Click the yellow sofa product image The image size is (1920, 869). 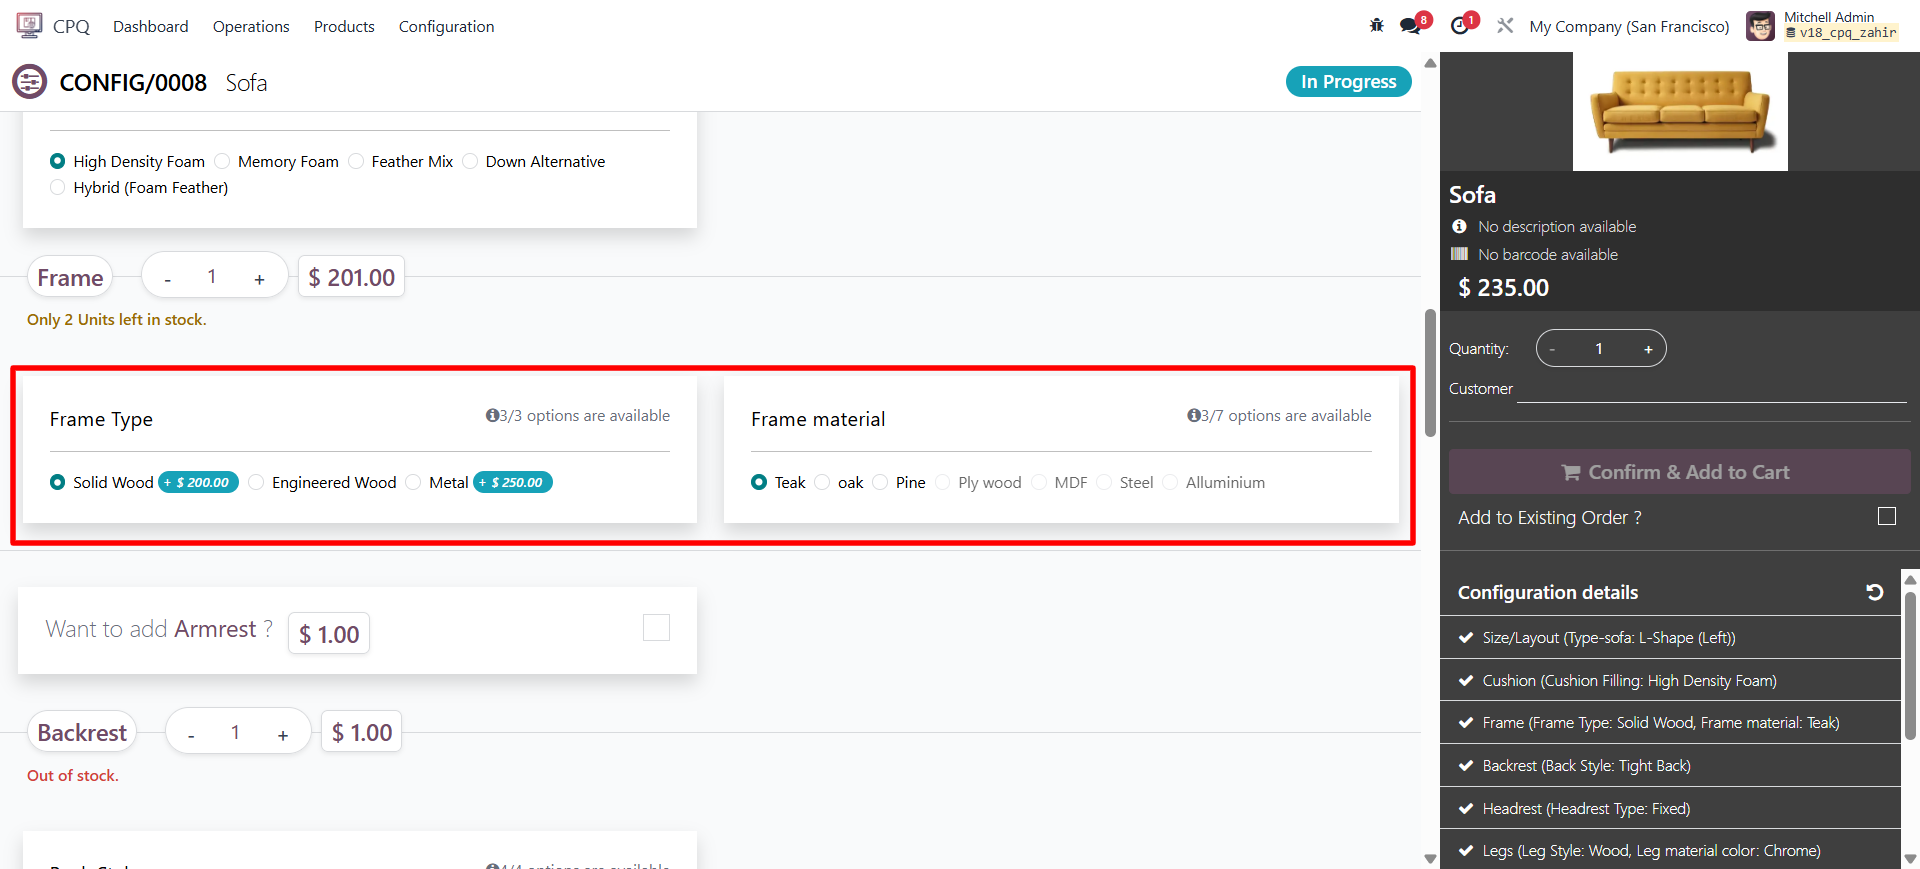coord(1680,111)
